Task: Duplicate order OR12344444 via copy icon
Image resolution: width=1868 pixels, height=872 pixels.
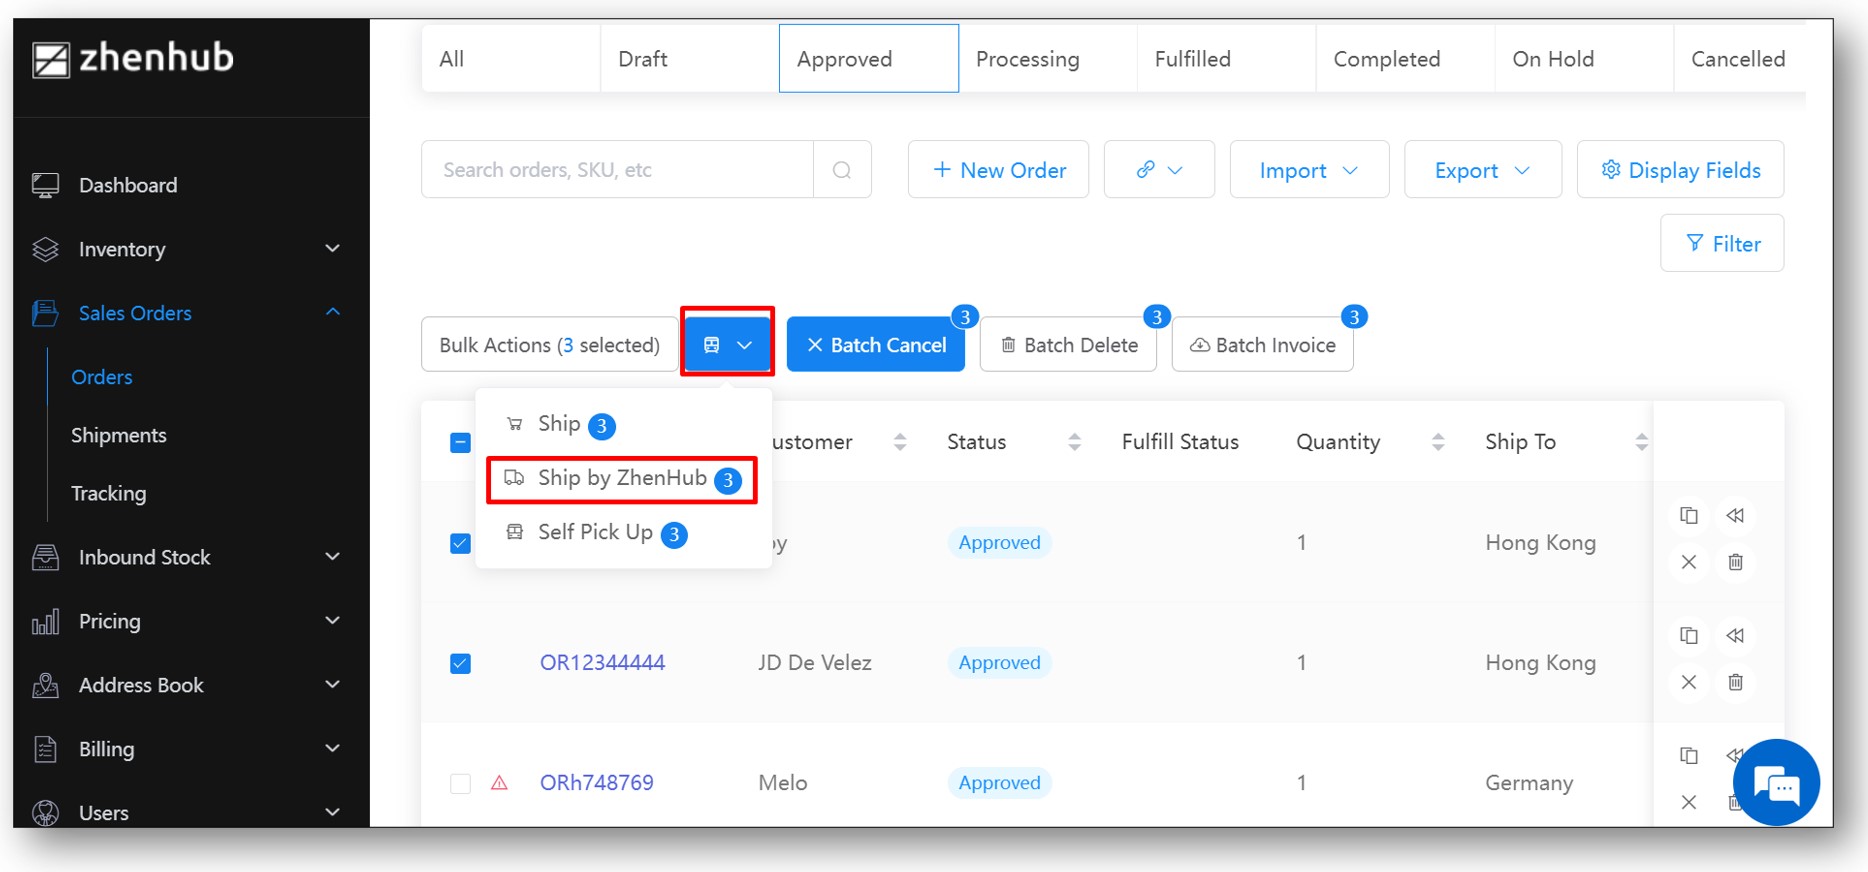Action: coord(1689,636)
